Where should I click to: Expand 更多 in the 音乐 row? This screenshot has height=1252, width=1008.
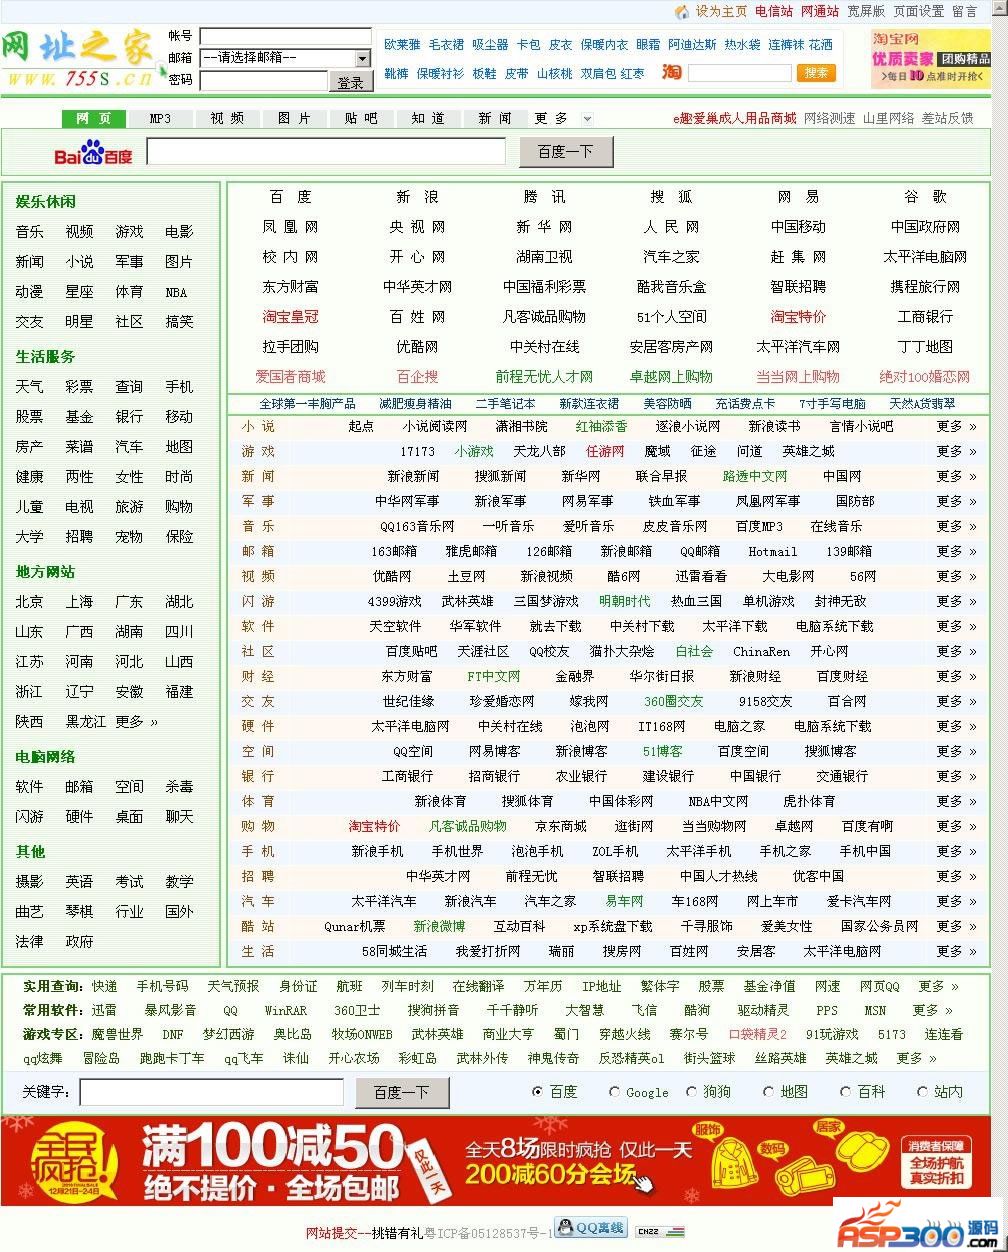(x=956, y=526)
